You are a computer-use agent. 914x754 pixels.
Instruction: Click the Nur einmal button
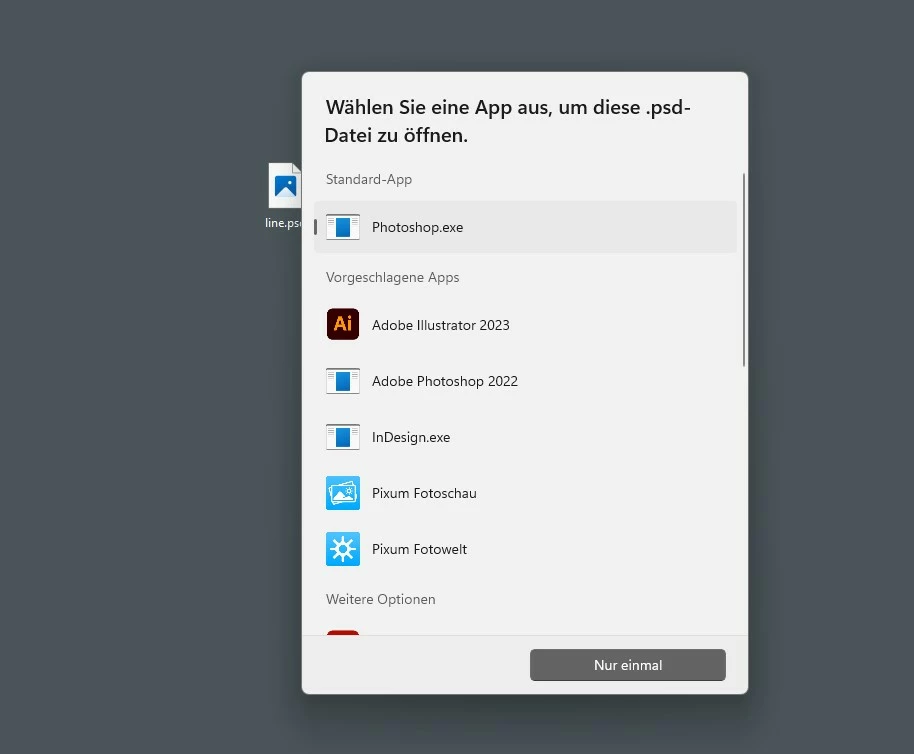[x=628, y=665]
